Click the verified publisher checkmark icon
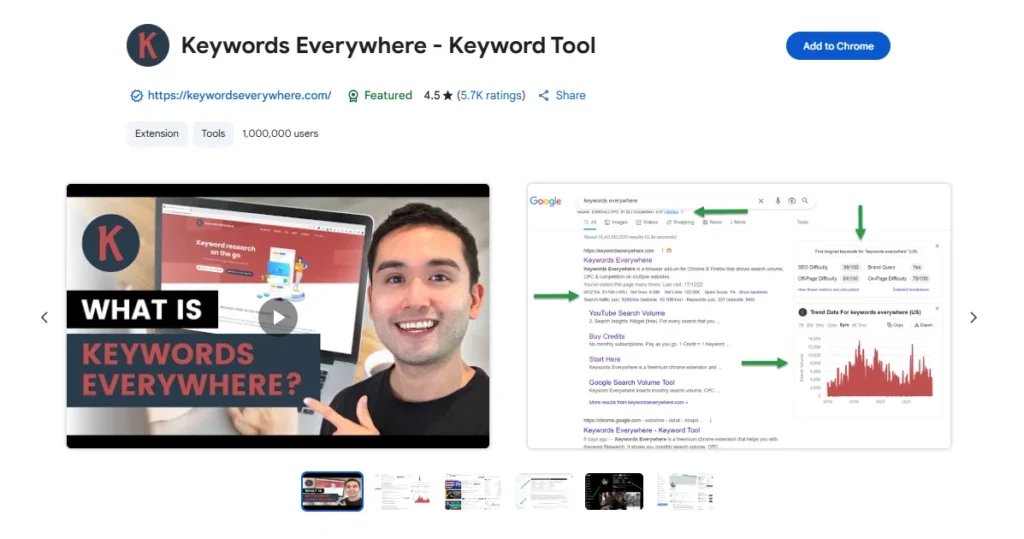This screenshot has height=539, width=1024. tap(137, 96)
